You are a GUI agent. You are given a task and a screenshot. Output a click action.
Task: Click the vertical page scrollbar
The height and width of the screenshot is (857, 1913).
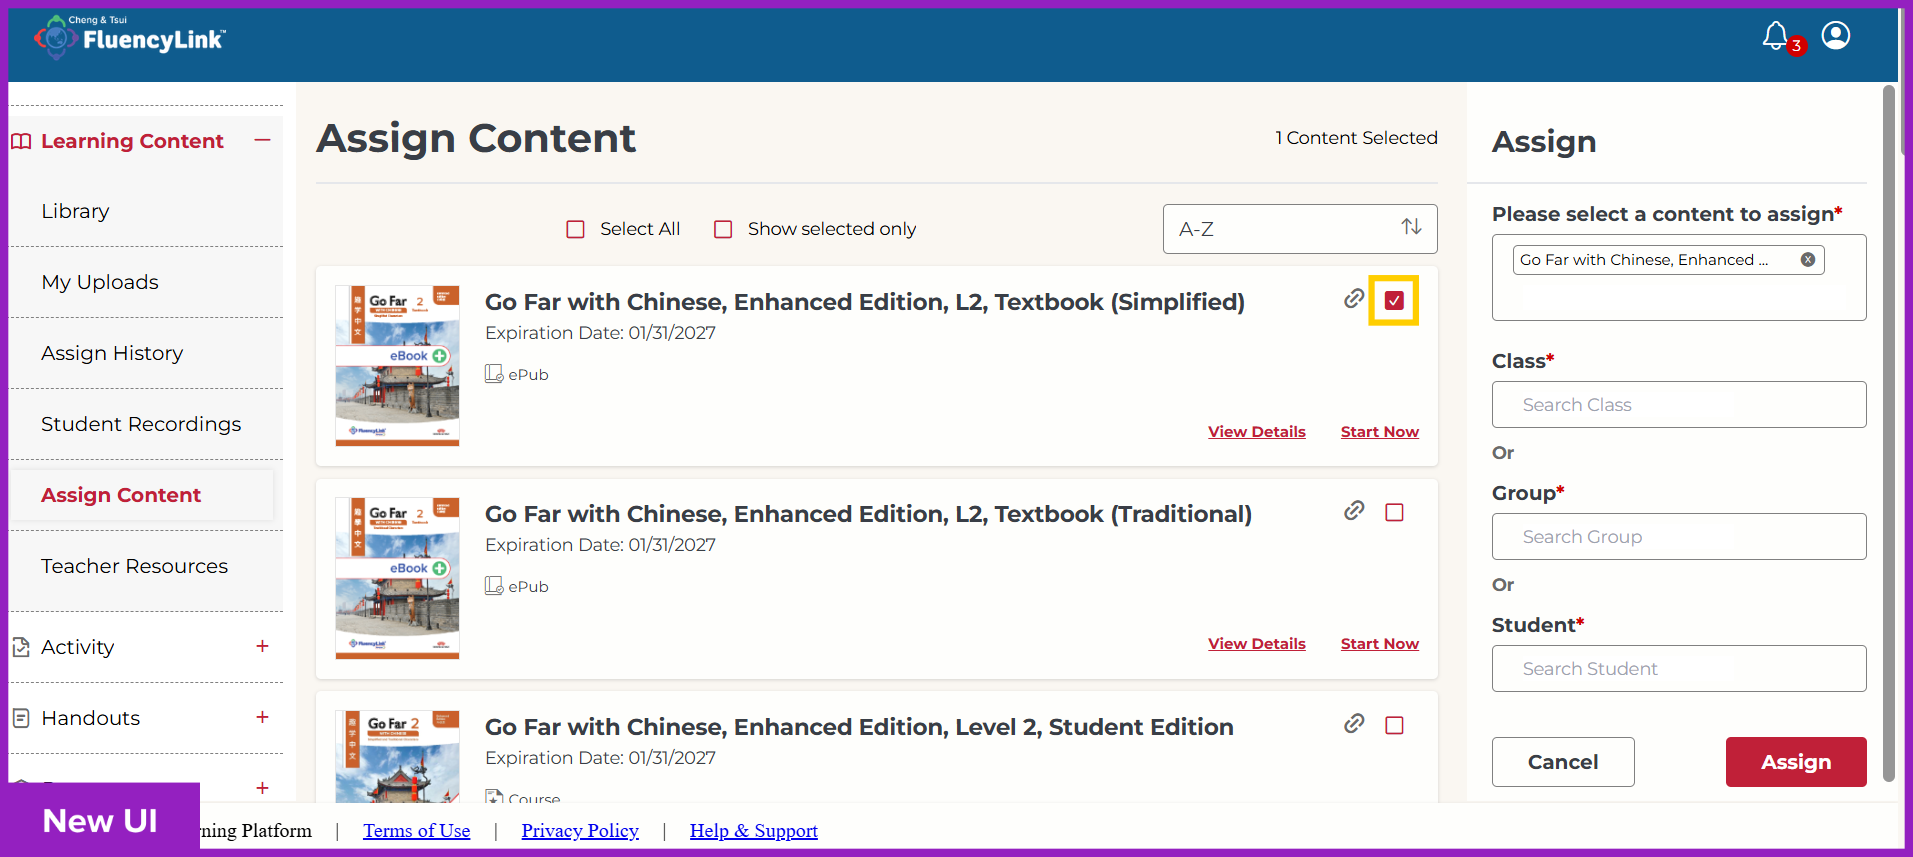coord(1888,432)
